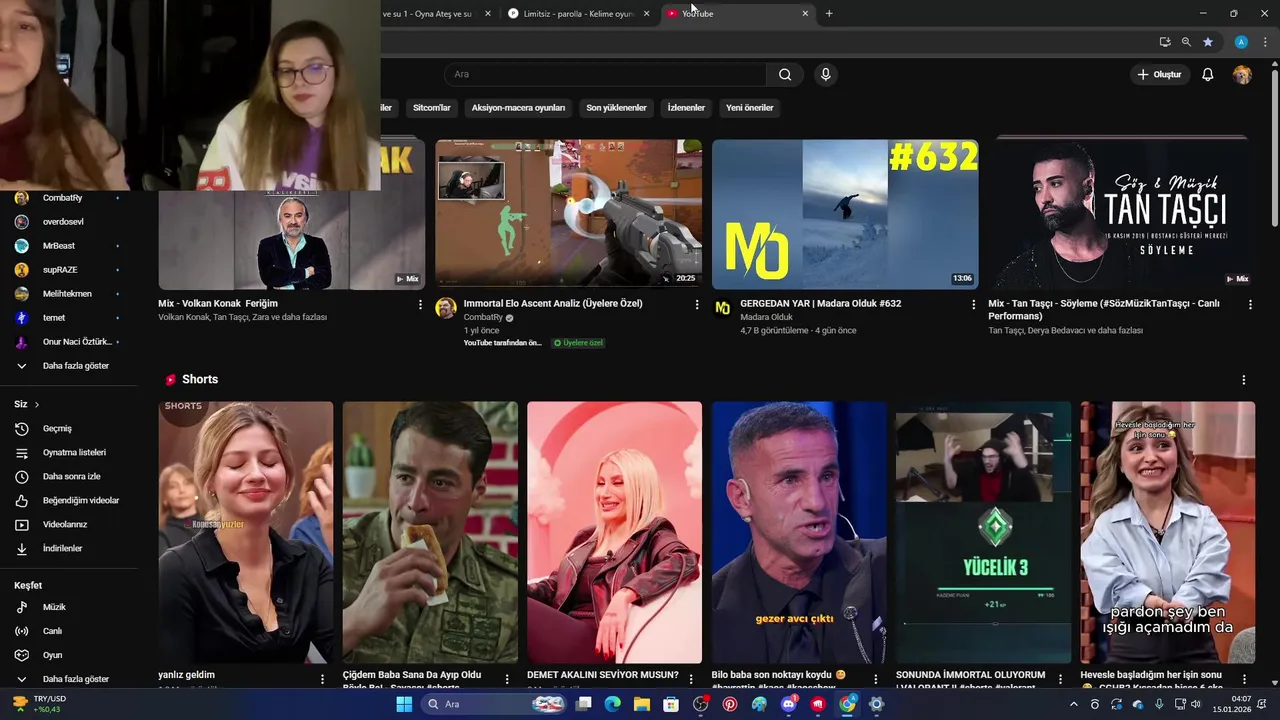The width and height of the screenshot is (1280, 720).
Task: Open options for Mix - Volkan Konak video
Action: coord(420,304)
